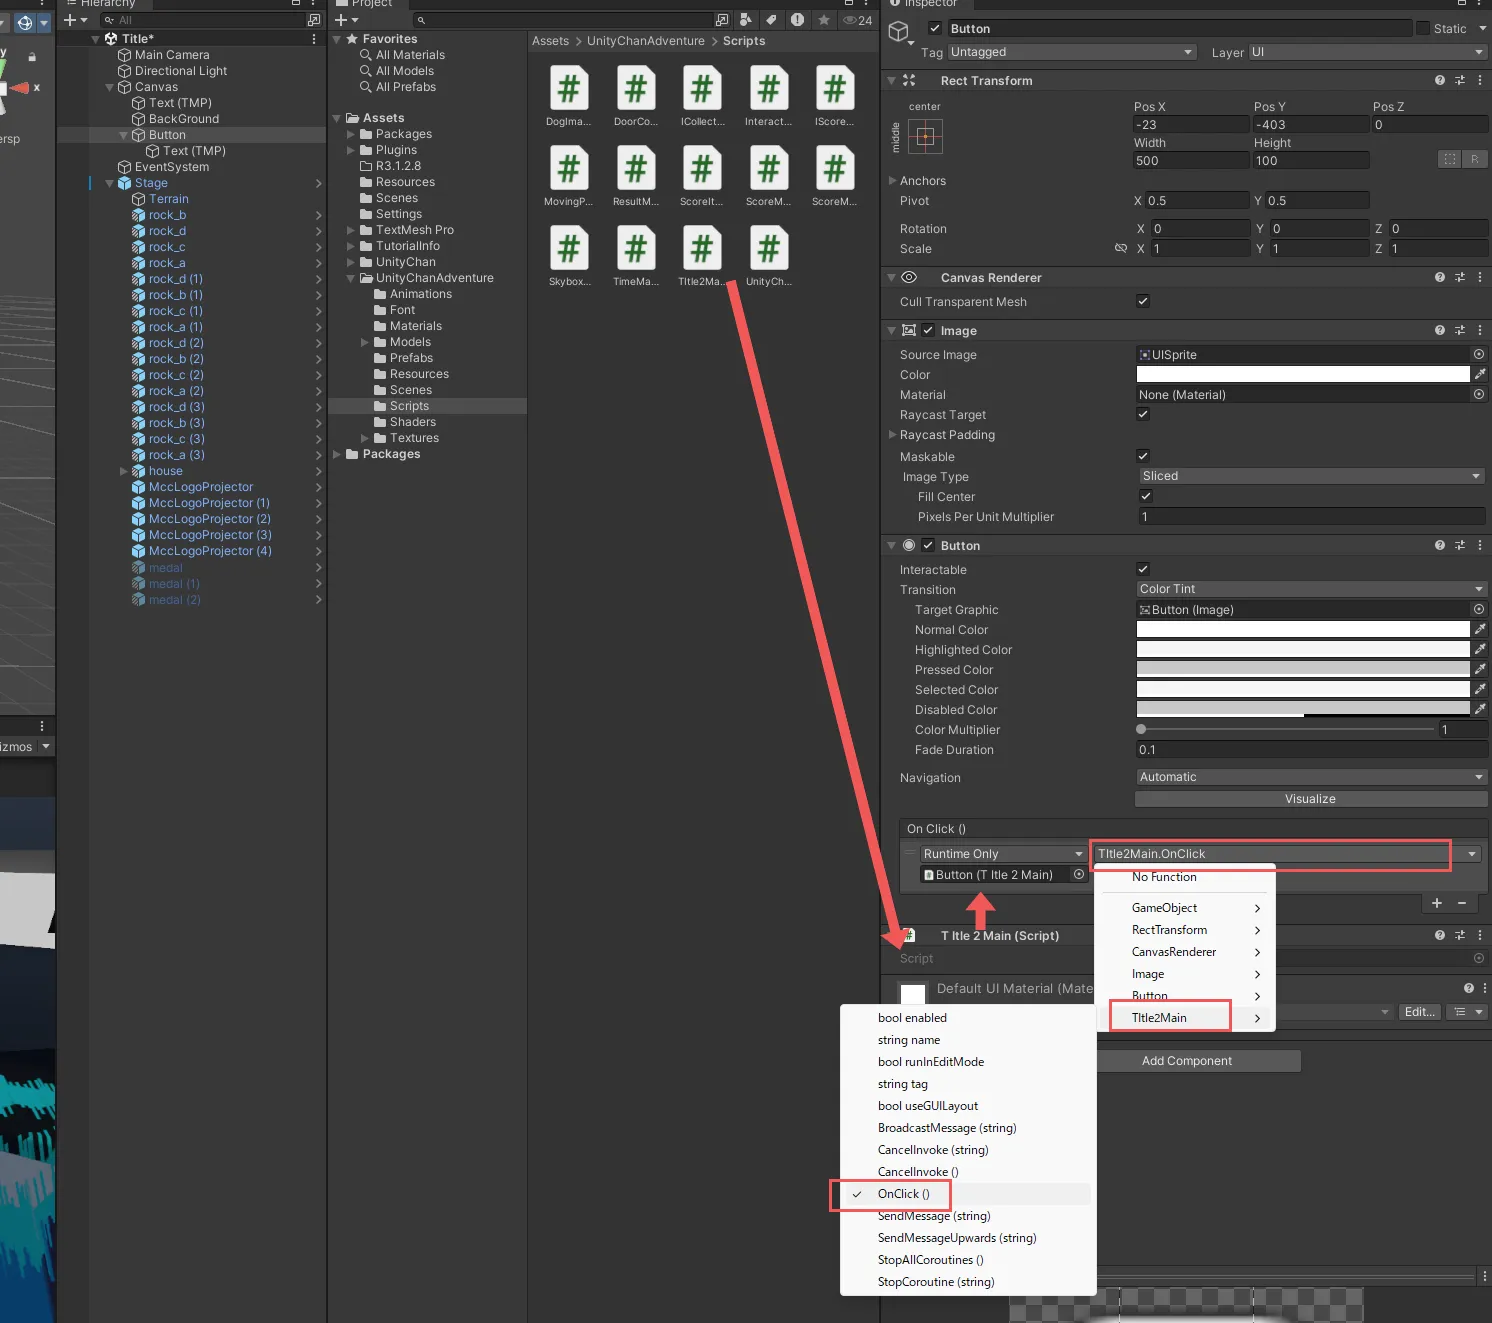Click the anchor preset icon in Rect Transform

925,137
